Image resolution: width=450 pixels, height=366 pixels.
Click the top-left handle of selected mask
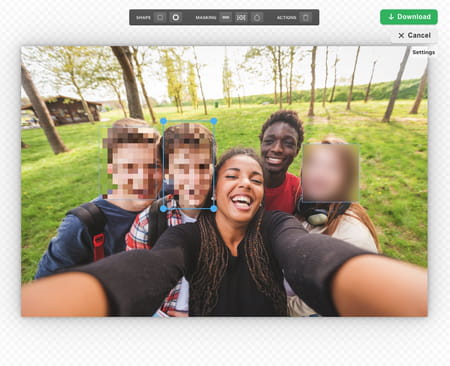163,121
